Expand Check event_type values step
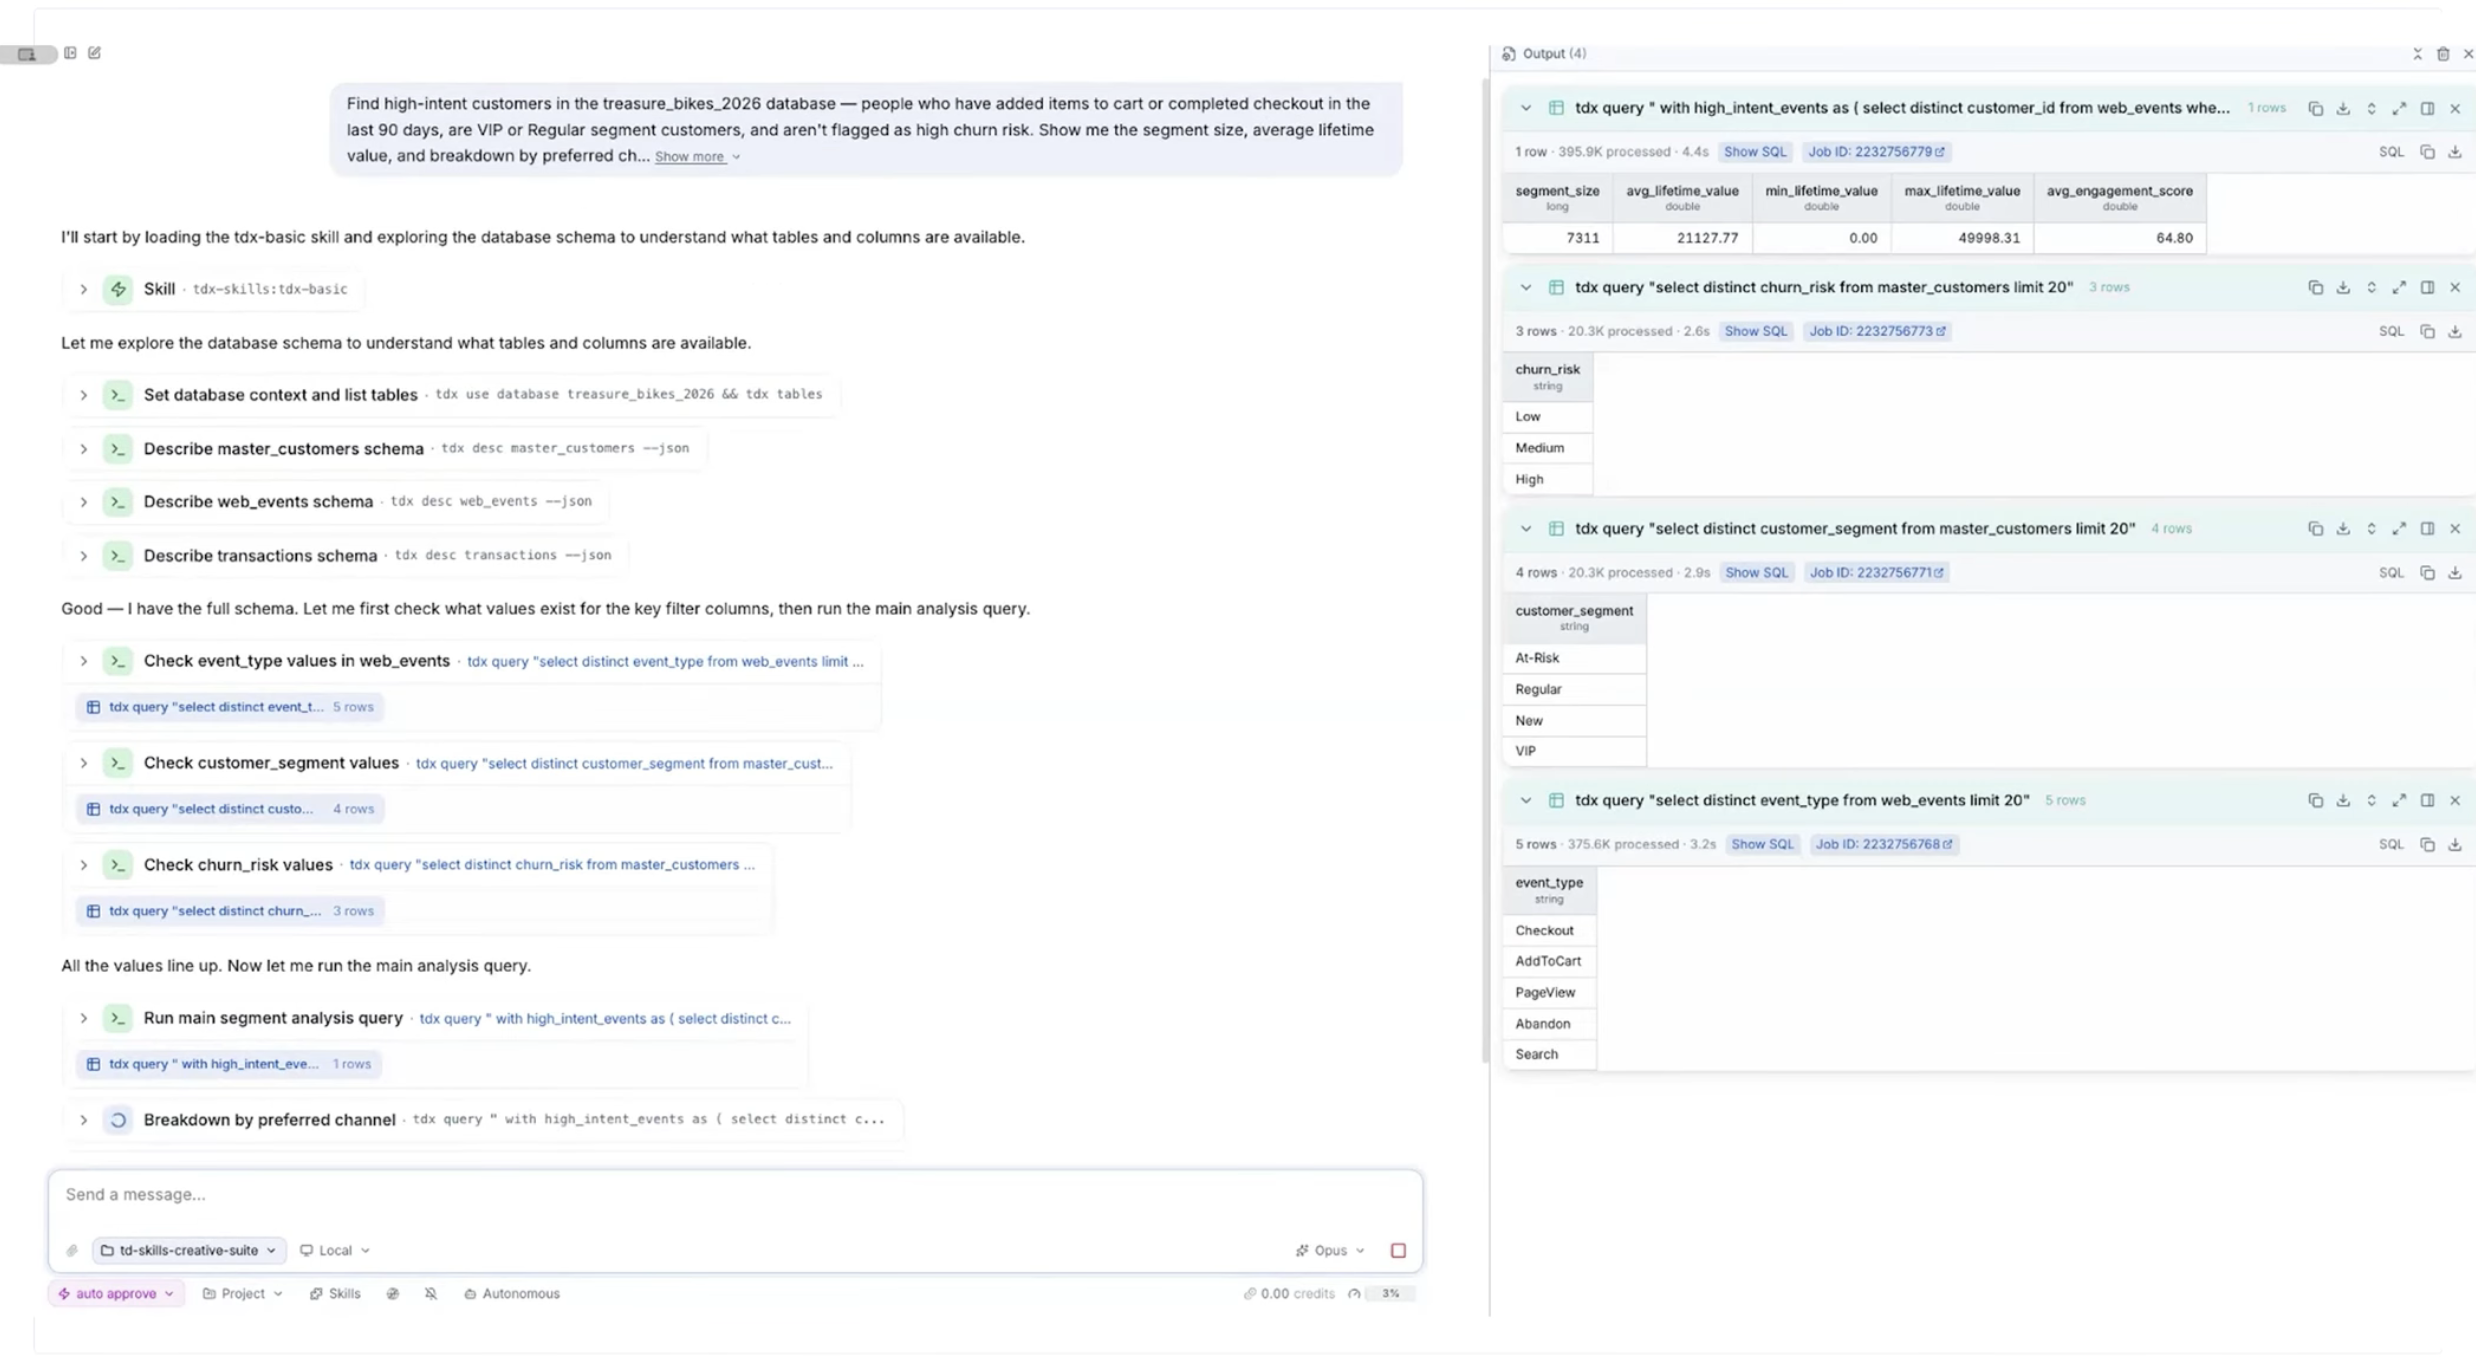2476x1364 pixels. pos(84,661)
